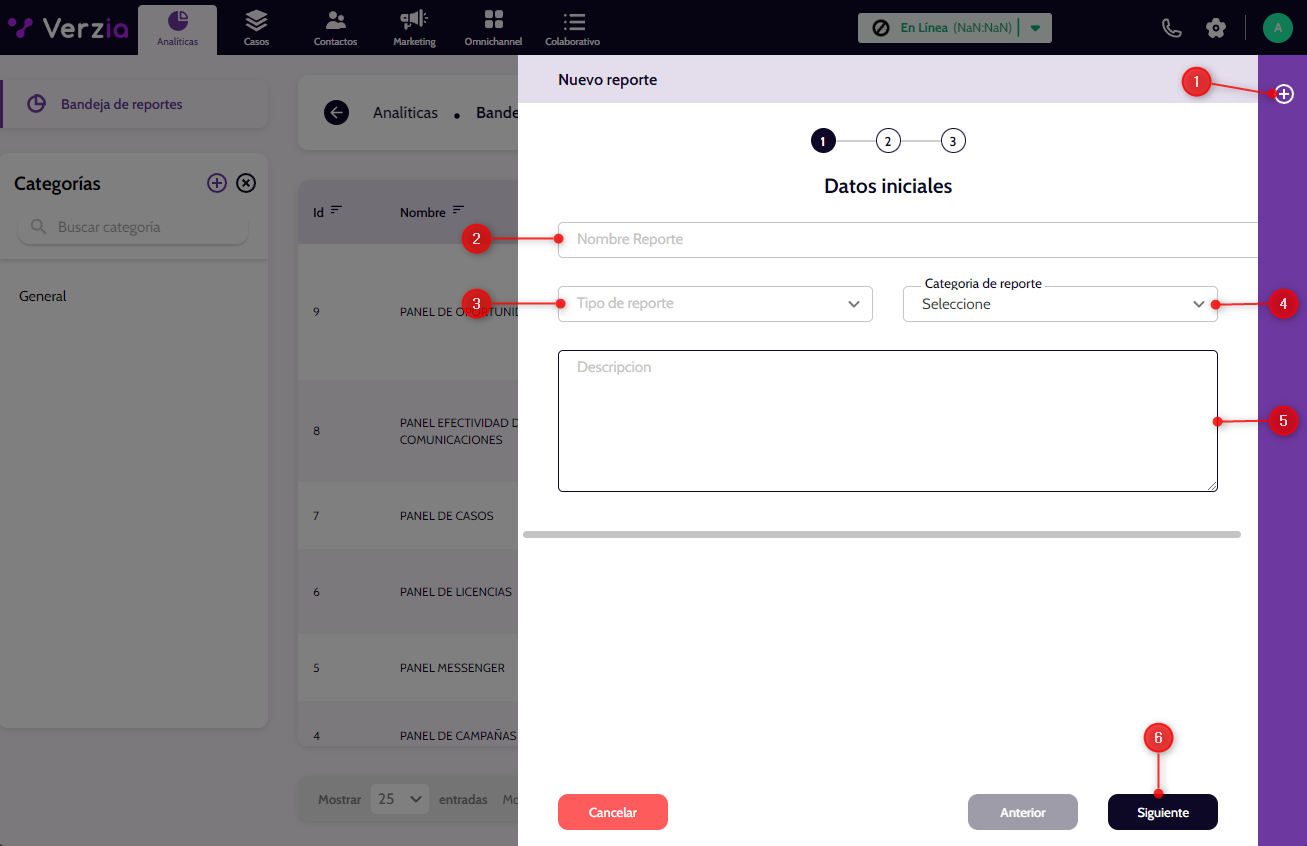The width and height of the screenshot is (1307, 846).
Task: Open the Marketing tab
Action: click(x=414, y=28)
